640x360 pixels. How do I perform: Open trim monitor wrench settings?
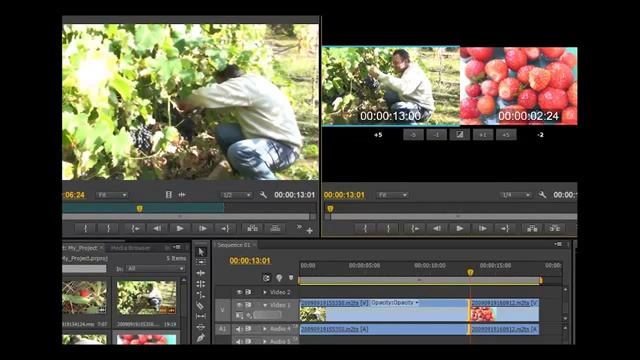[542, 195]
